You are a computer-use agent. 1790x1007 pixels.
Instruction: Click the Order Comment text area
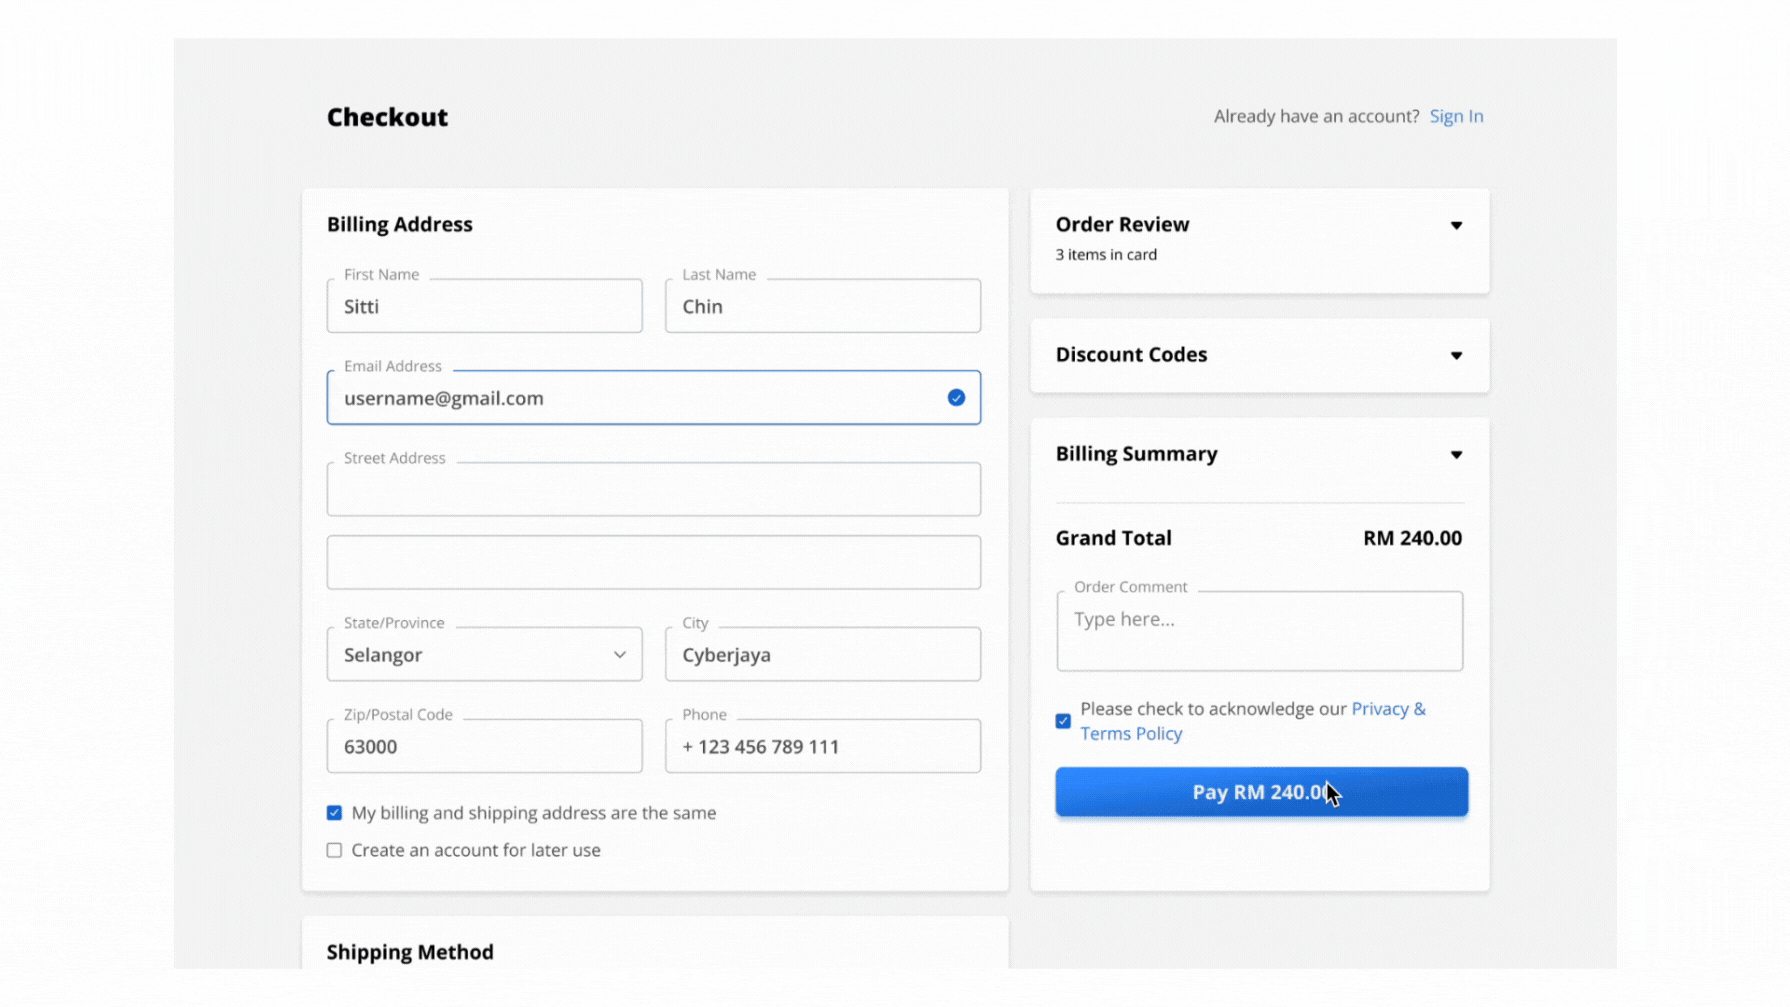point(1259,632)
